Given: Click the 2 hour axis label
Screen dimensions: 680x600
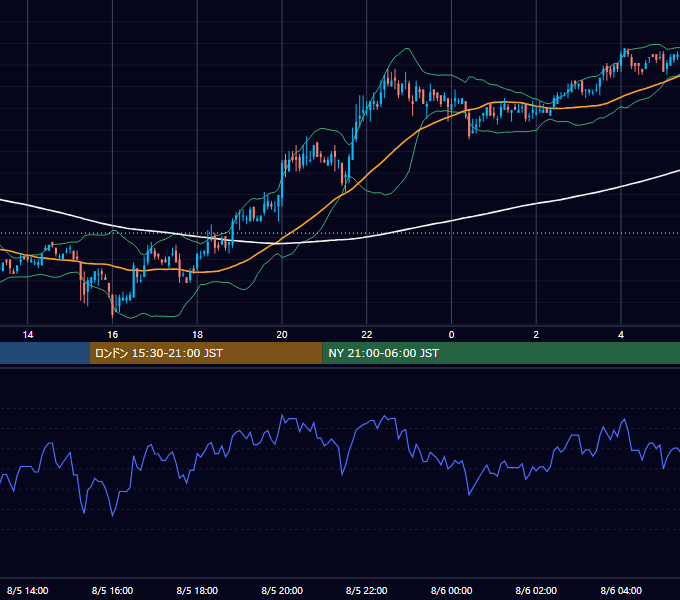Looking at the screenshot, I should pos(536,335).
